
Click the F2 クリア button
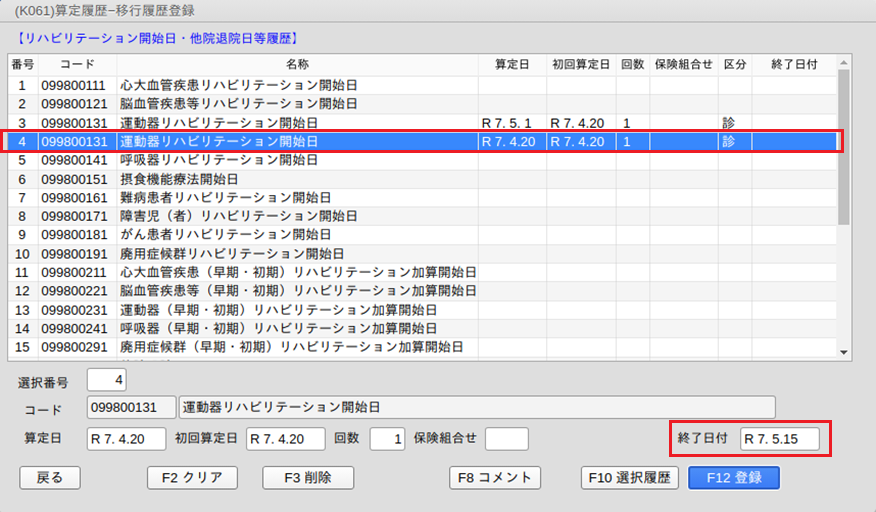point(192,477)
